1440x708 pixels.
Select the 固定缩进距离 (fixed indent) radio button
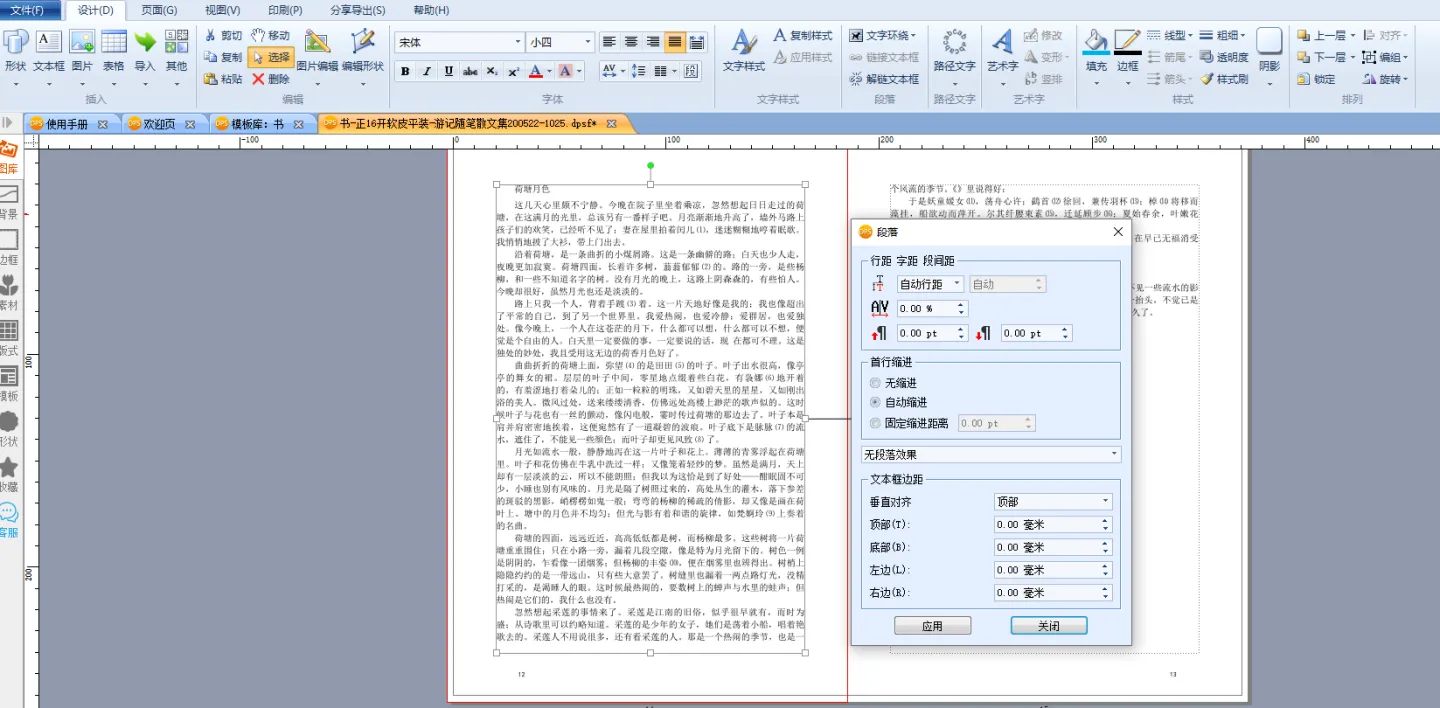point(876,423)
